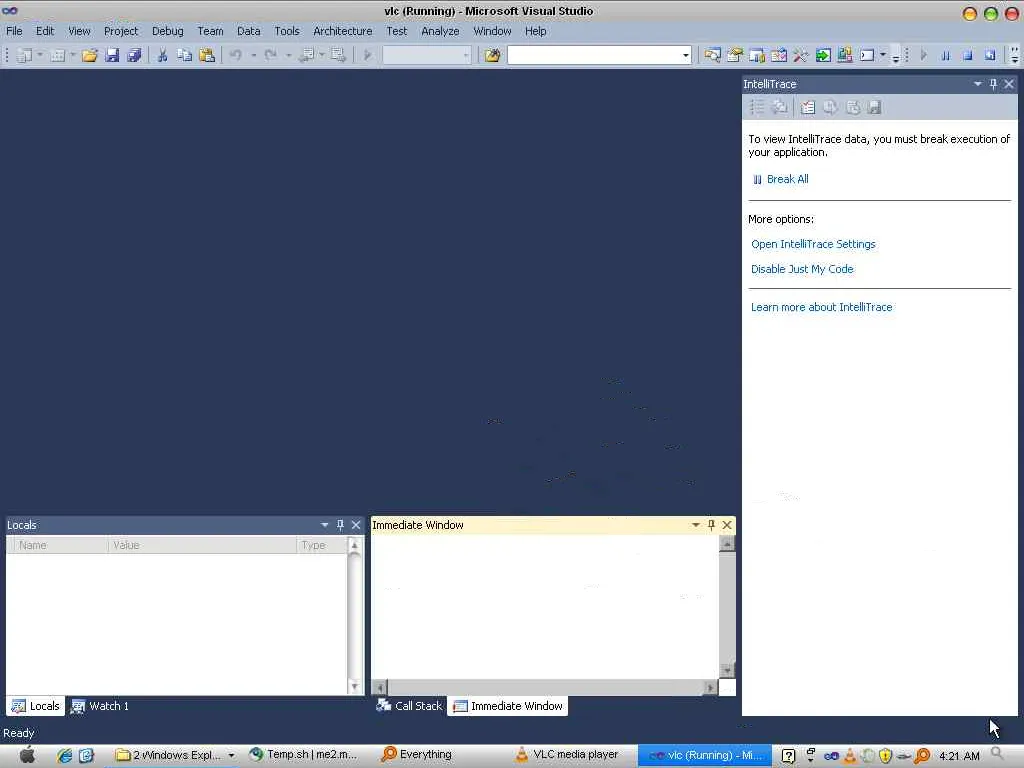Click the Copy icon in toolbar
The image size is (1024, 768).
[x=185, y=56]
